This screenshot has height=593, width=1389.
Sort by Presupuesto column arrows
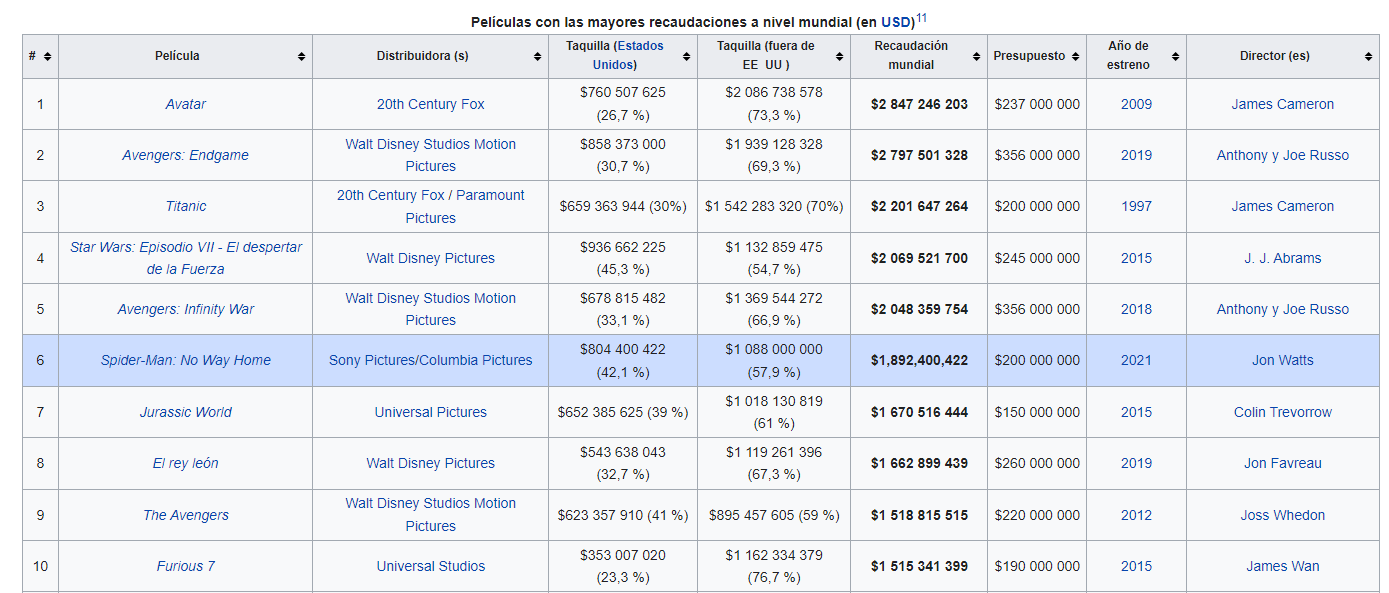(1075, 56)
